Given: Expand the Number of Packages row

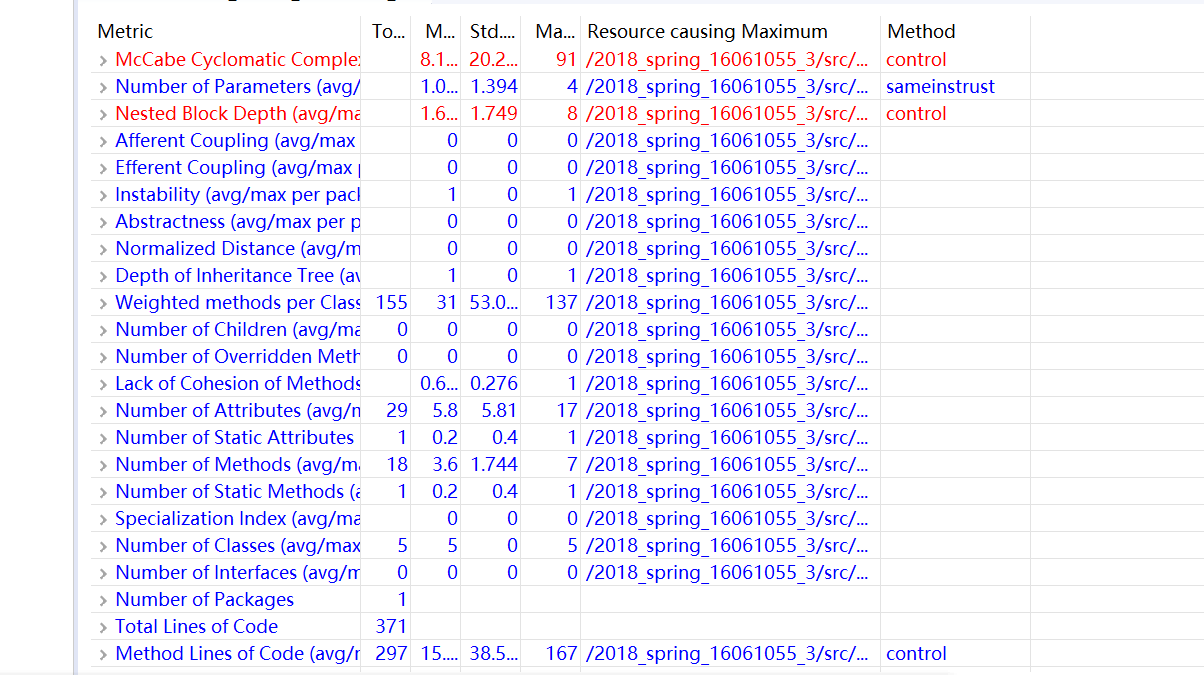Looking at the screenshot, I should coord(103,600).
